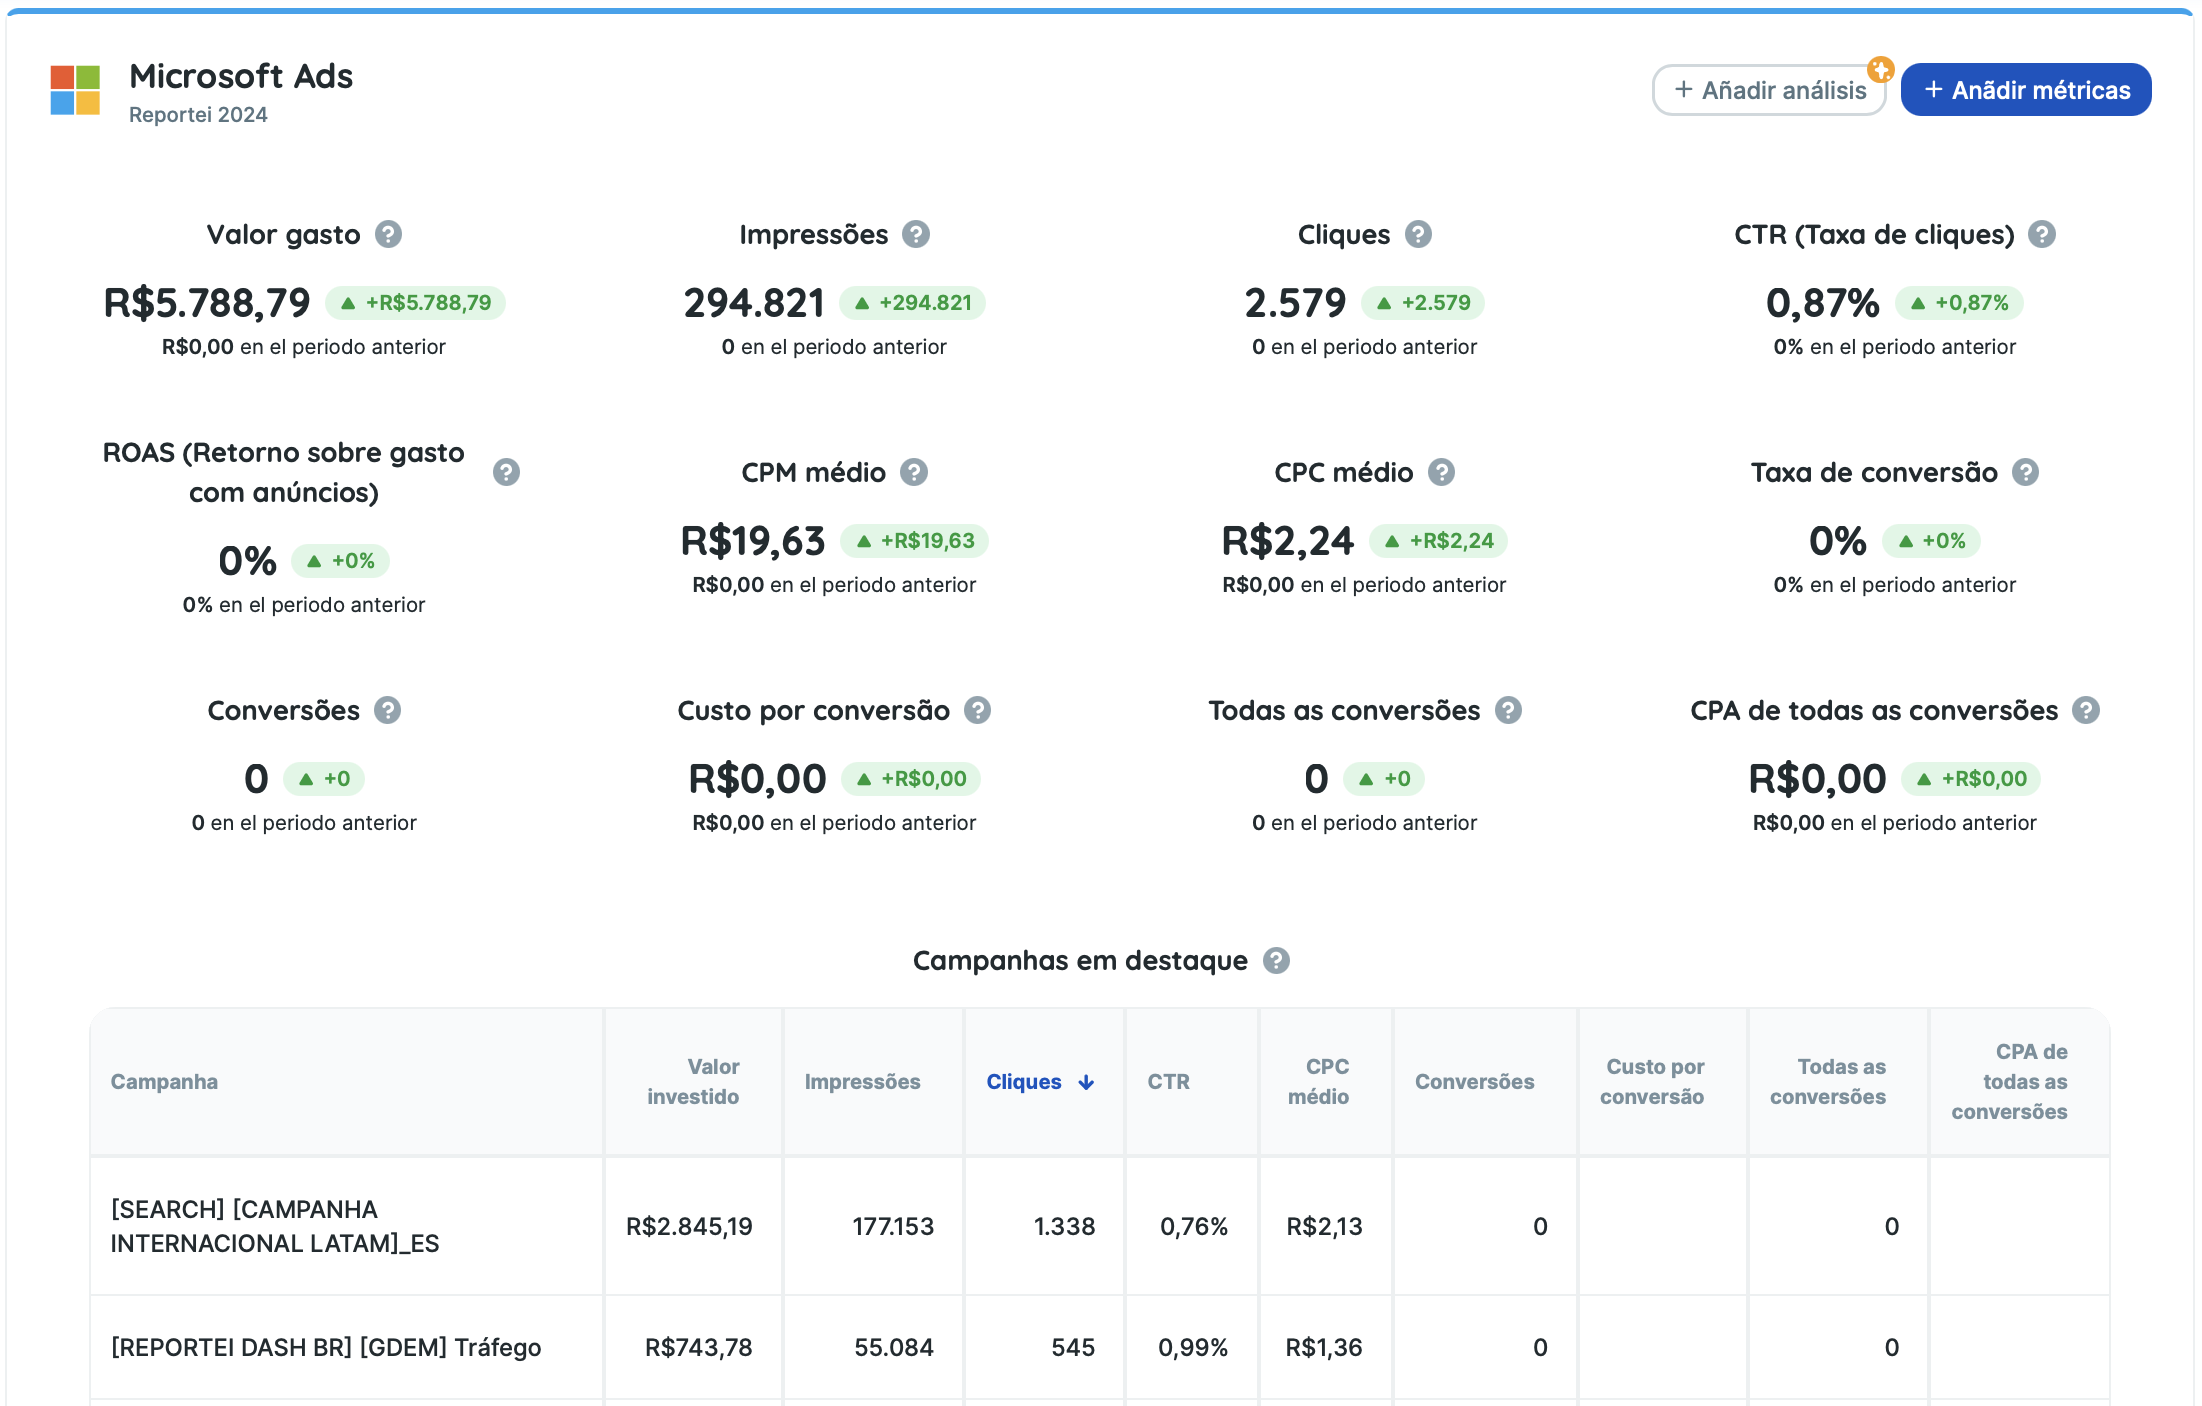Click the help icon next to Campanhas em destaque
The height and width of the screenshot is (1406, 2202).
[1275, 960]
